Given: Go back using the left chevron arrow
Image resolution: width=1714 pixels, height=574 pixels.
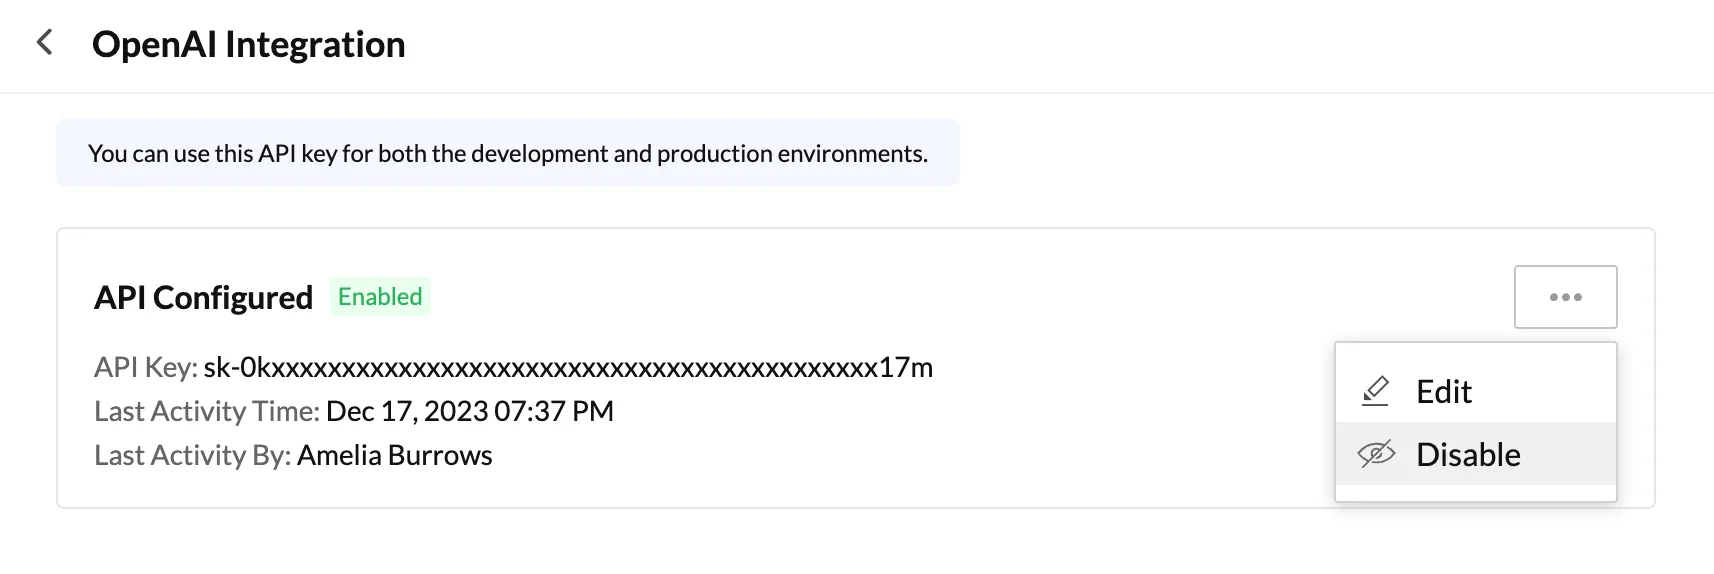Looking at the screenshot, I should pos(44,43).
